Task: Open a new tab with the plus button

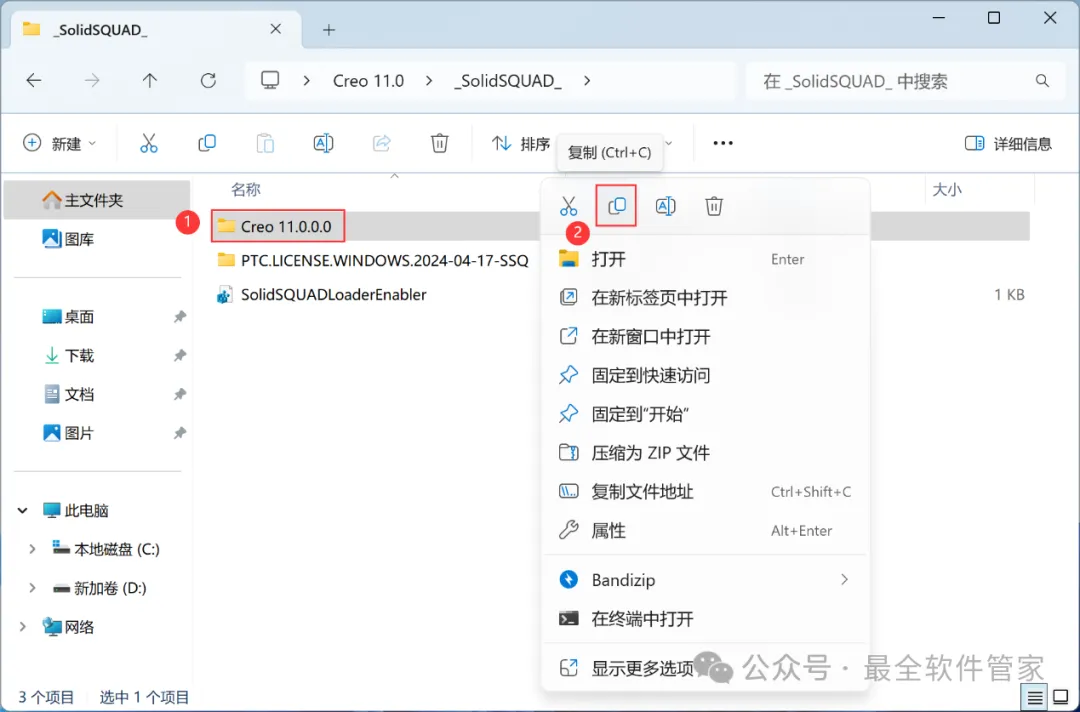Action: tap(329, 30)
